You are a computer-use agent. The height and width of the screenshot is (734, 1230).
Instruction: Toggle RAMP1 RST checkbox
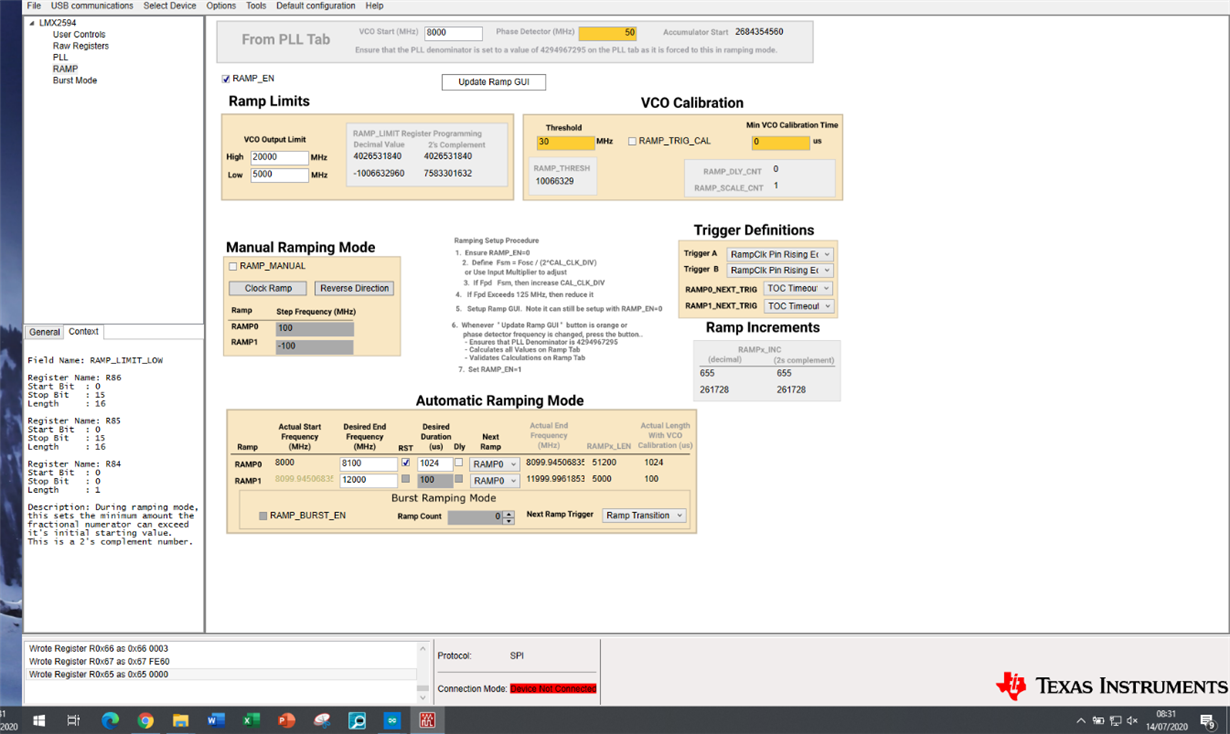click(x=405, y=479)
